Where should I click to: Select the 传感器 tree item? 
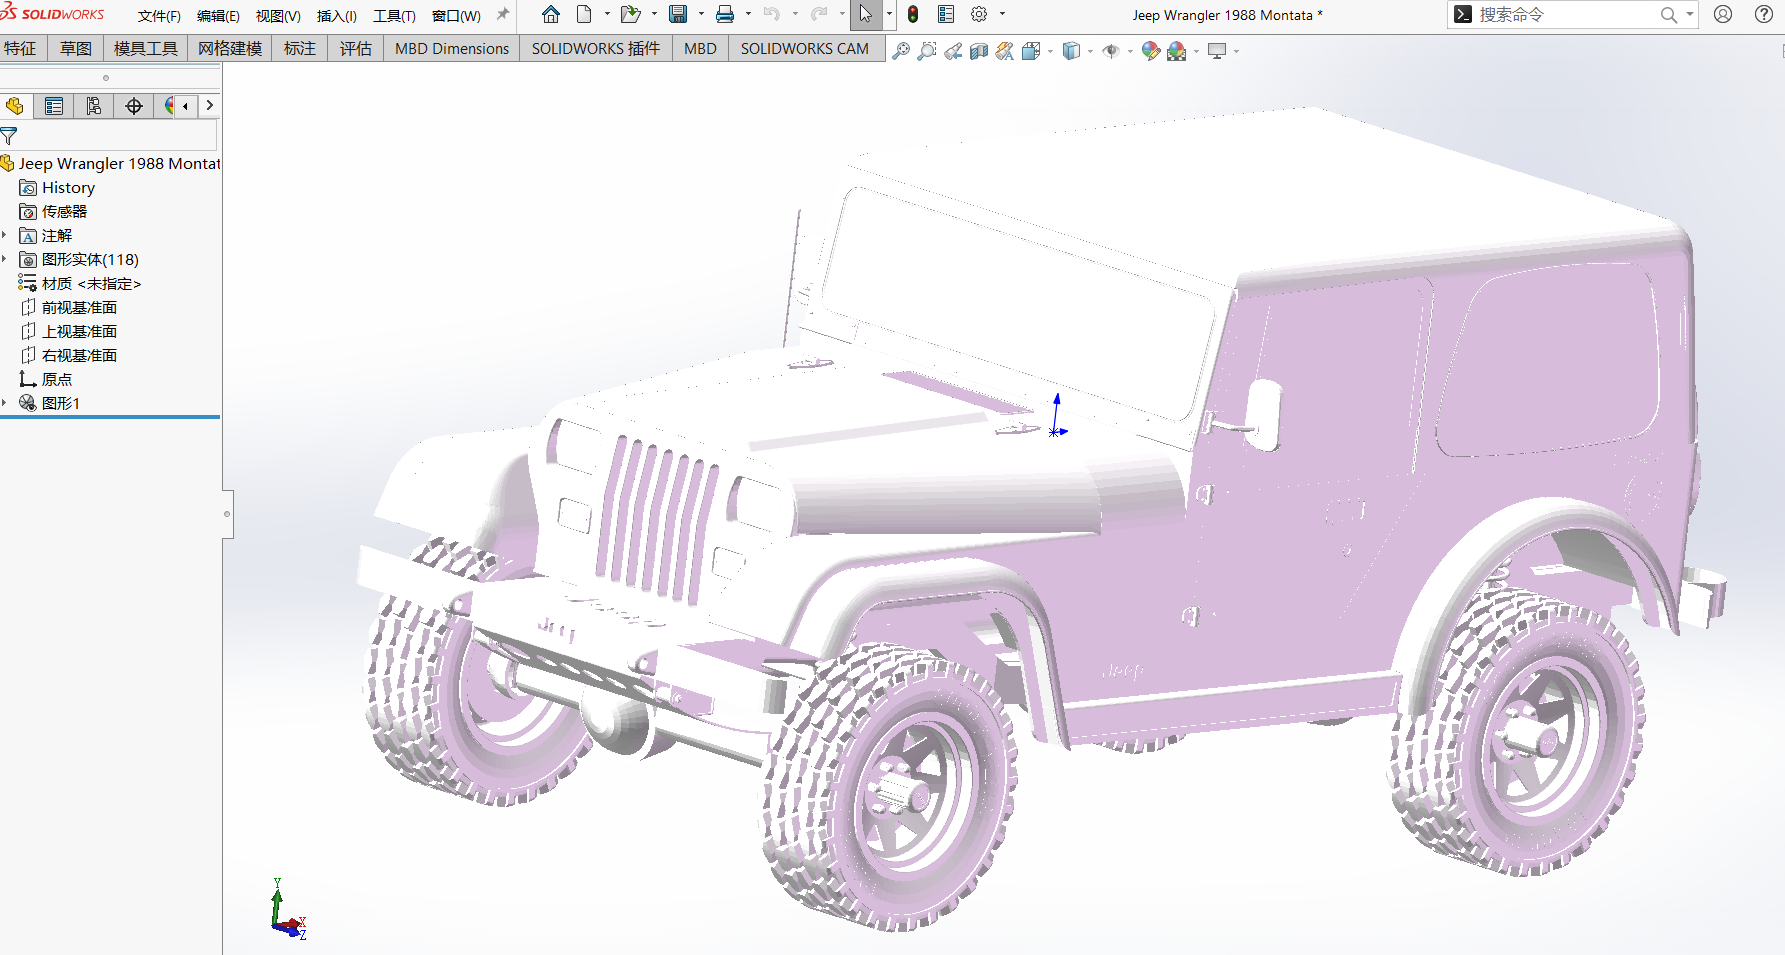(64, 211)
